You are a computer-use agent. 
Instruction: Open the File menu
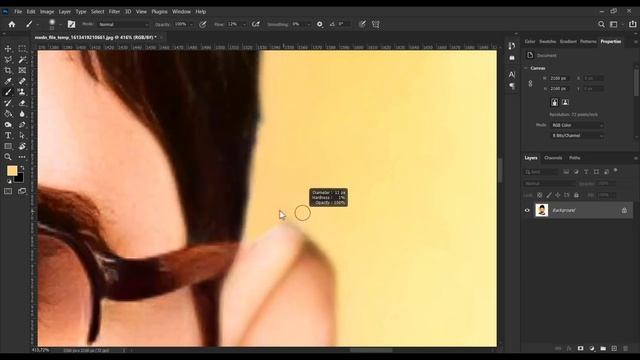tap(18, 12)
